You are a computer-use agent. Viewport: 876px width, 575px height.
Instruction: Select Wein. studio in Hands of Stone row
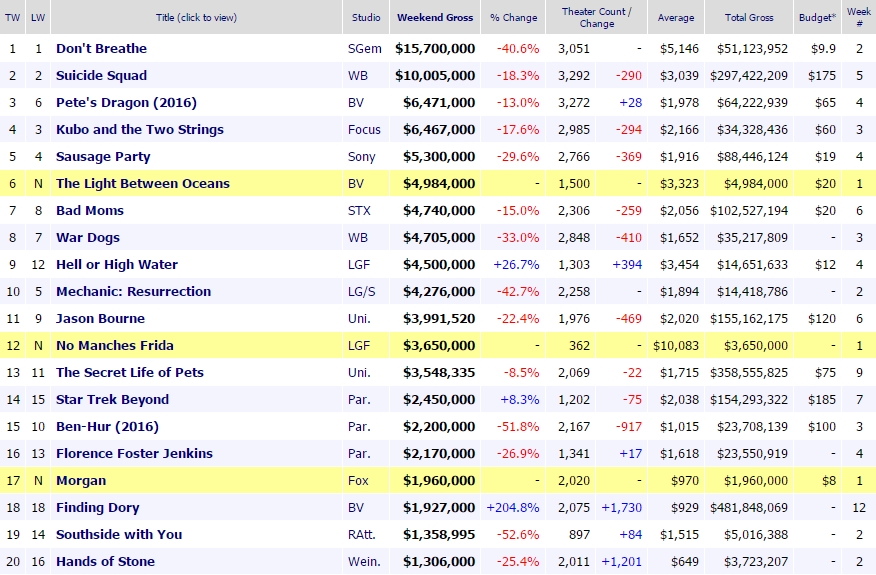[364, 562]
